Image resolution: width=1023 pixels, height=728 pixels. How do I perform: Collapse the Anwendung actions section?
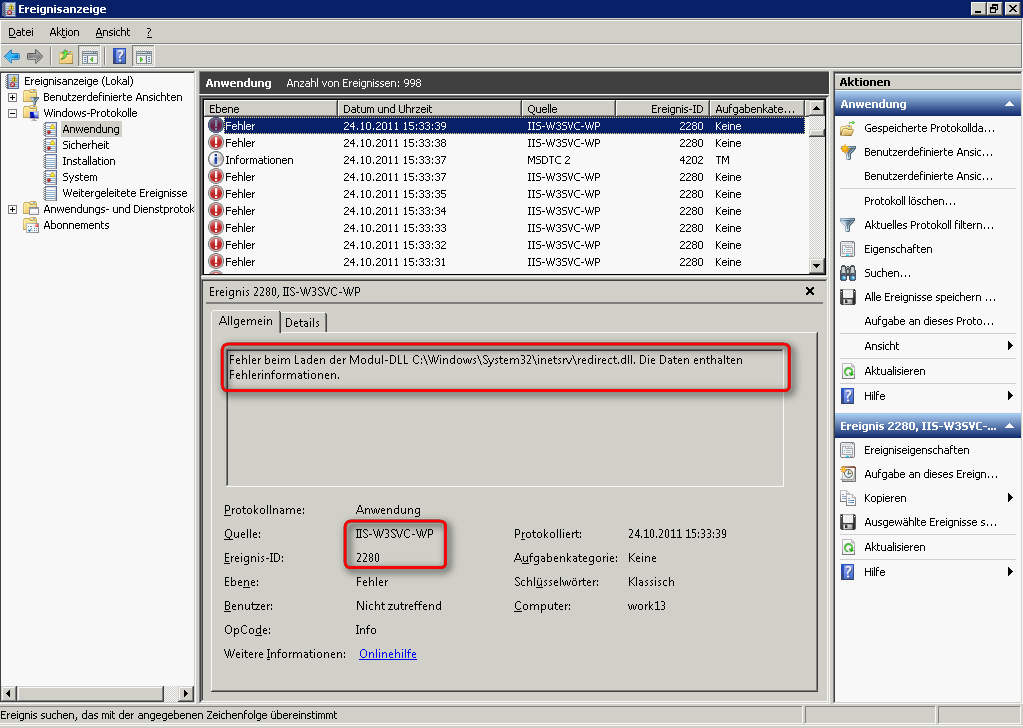[1009, 104]
